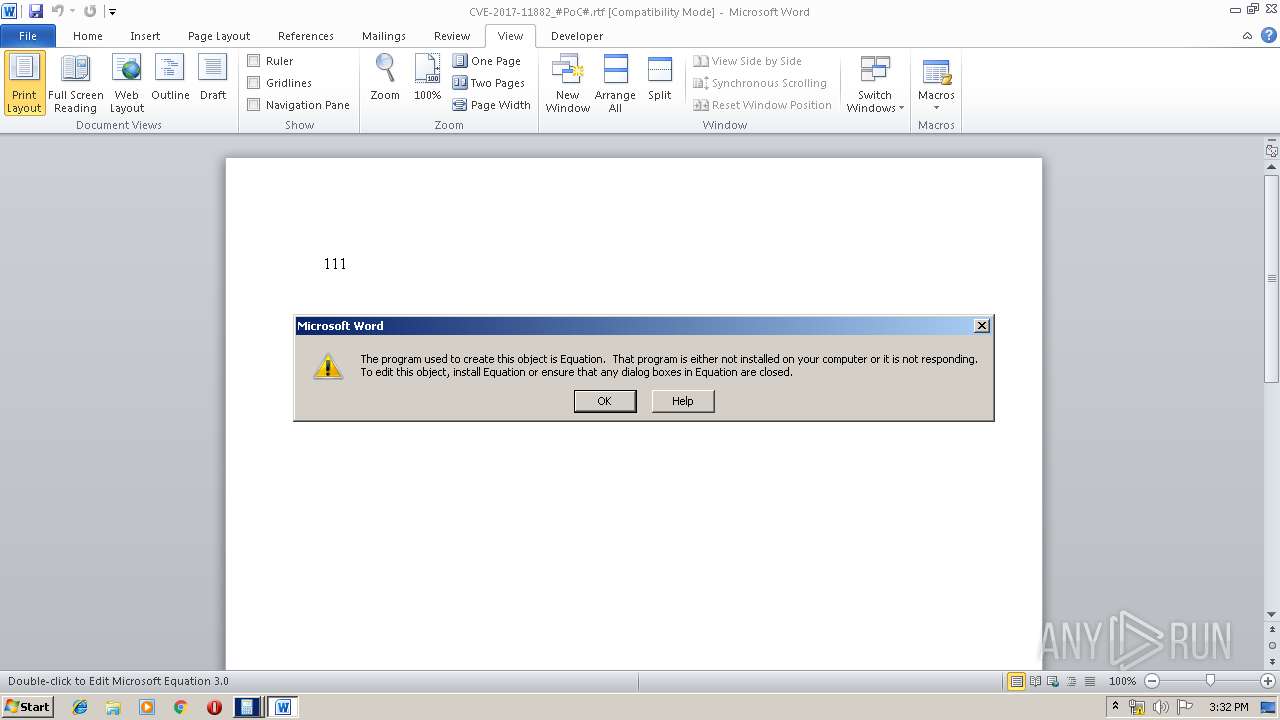Screen dimensions: 1280x720
Task: Switch to the Home tab
Action: tap(88, 36)
